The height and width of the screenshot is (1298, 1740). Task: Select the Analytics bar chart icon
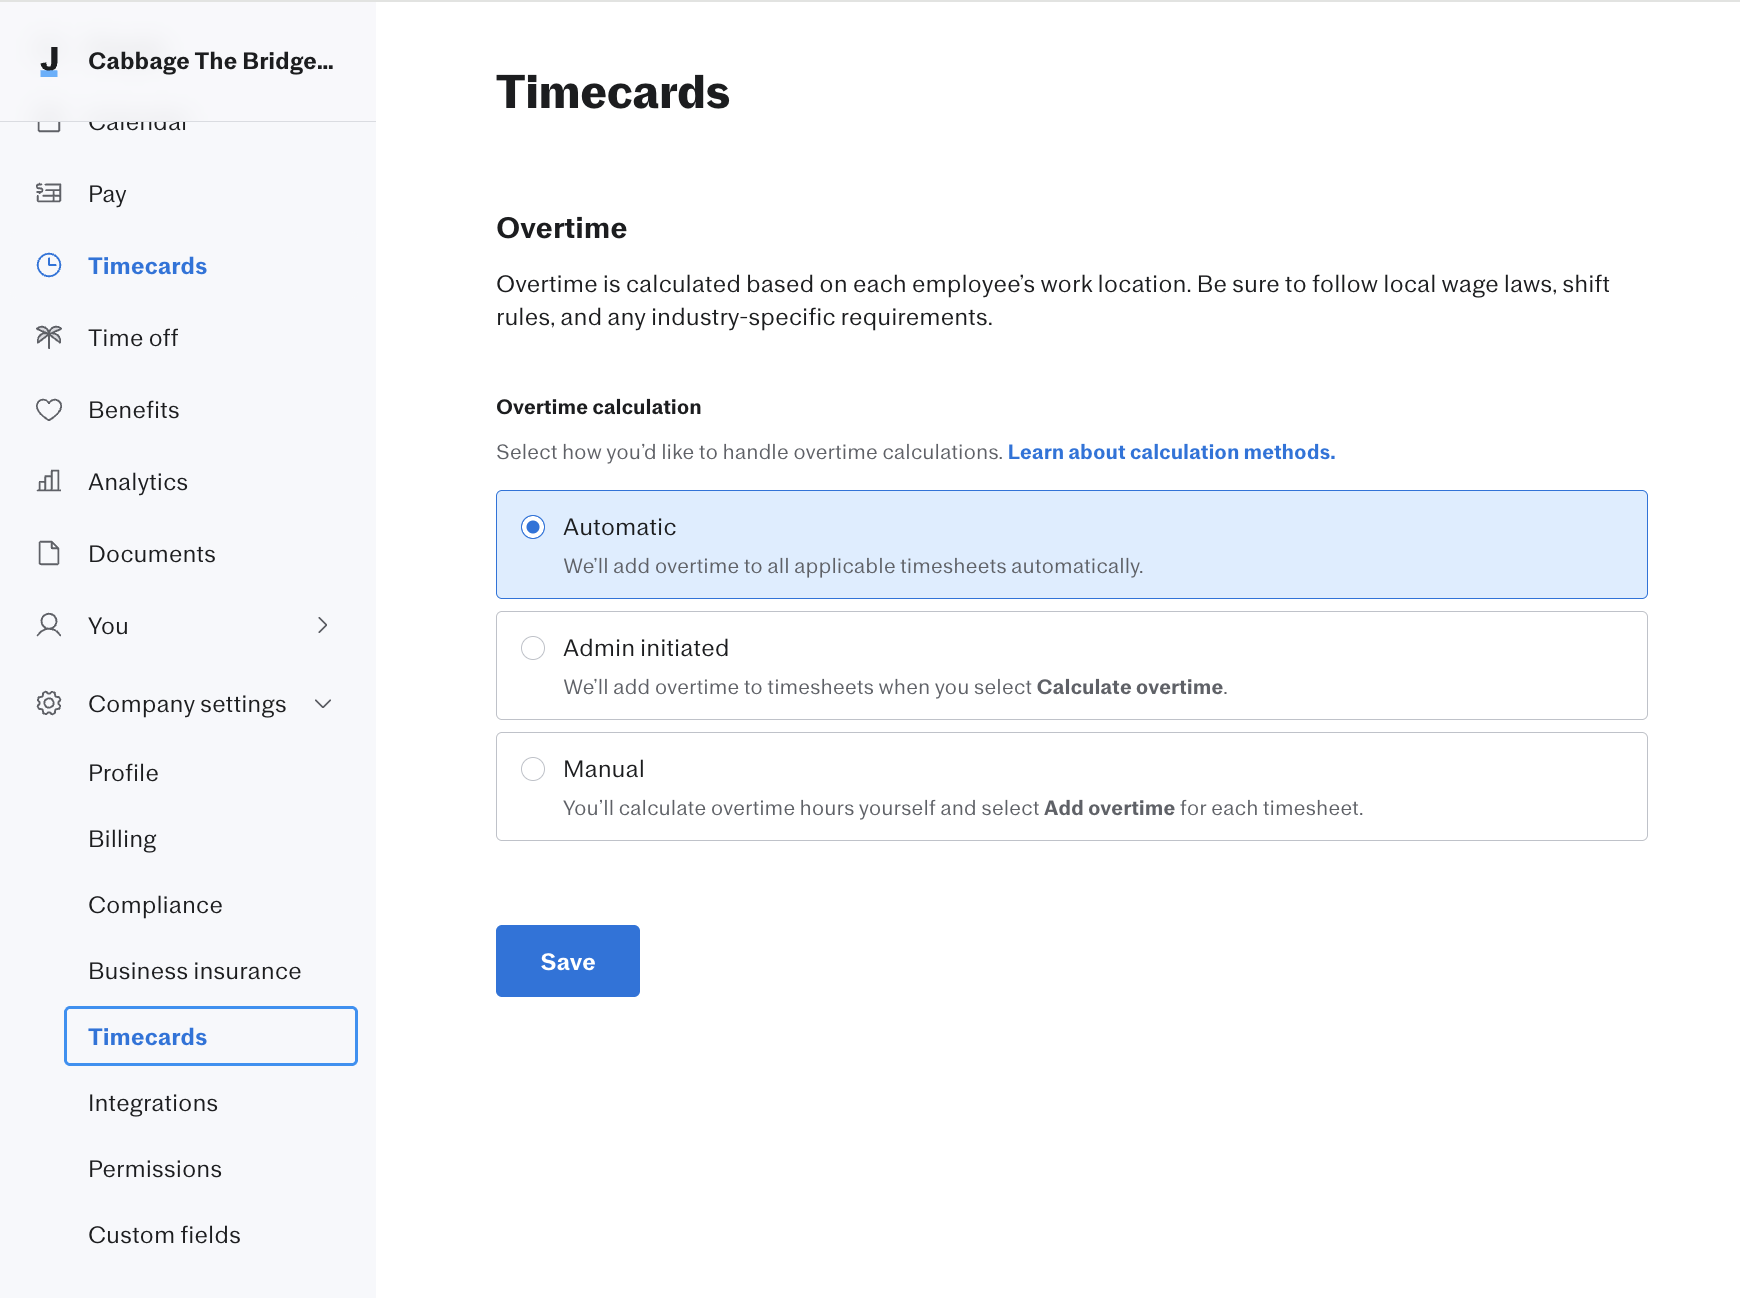(49, 481)
